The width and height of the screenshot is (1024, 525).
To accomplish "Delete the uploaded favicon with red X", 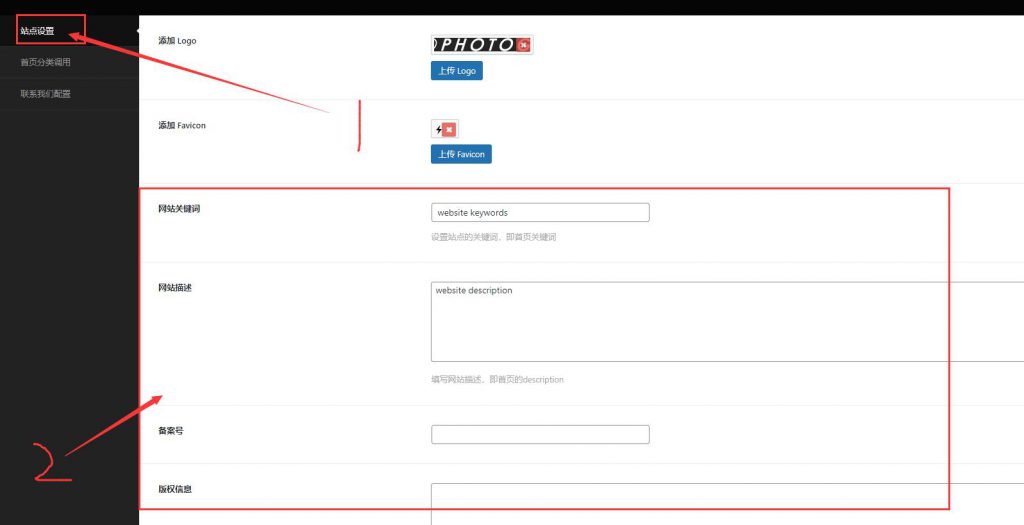I will click(x=449, y=129).
